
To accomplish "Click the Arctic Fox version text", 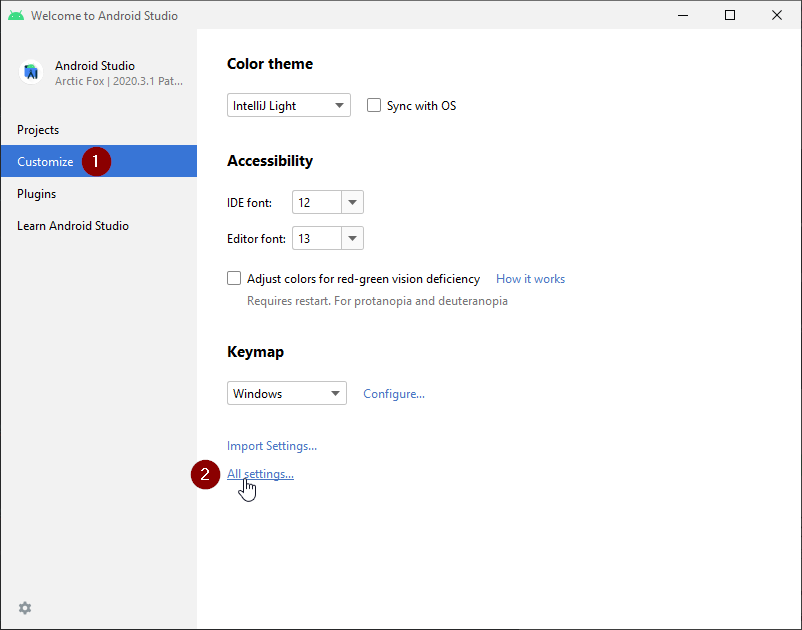I will click(119, 81).
